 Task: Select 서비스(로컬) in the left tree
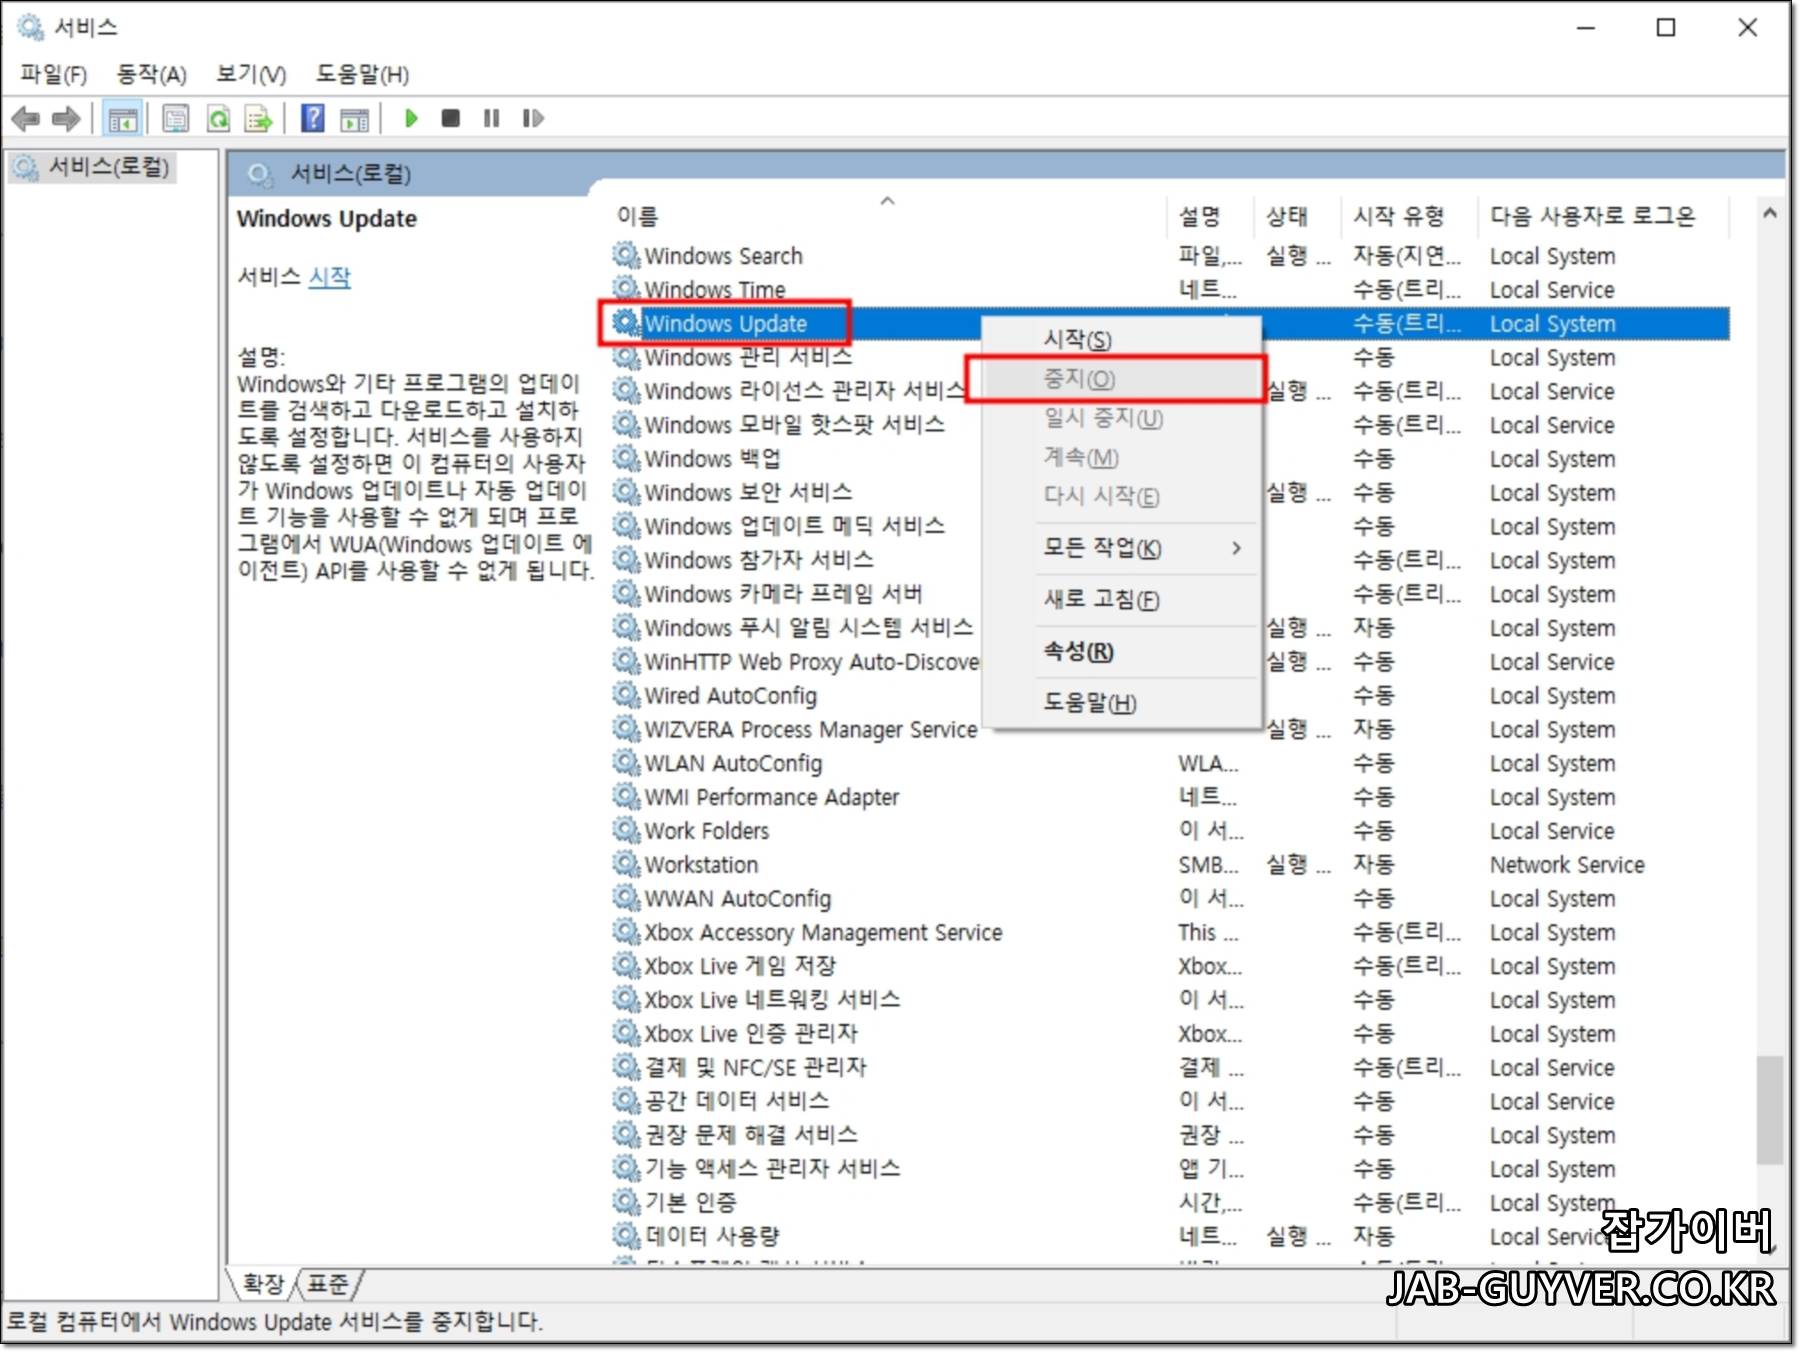(93, 167)
